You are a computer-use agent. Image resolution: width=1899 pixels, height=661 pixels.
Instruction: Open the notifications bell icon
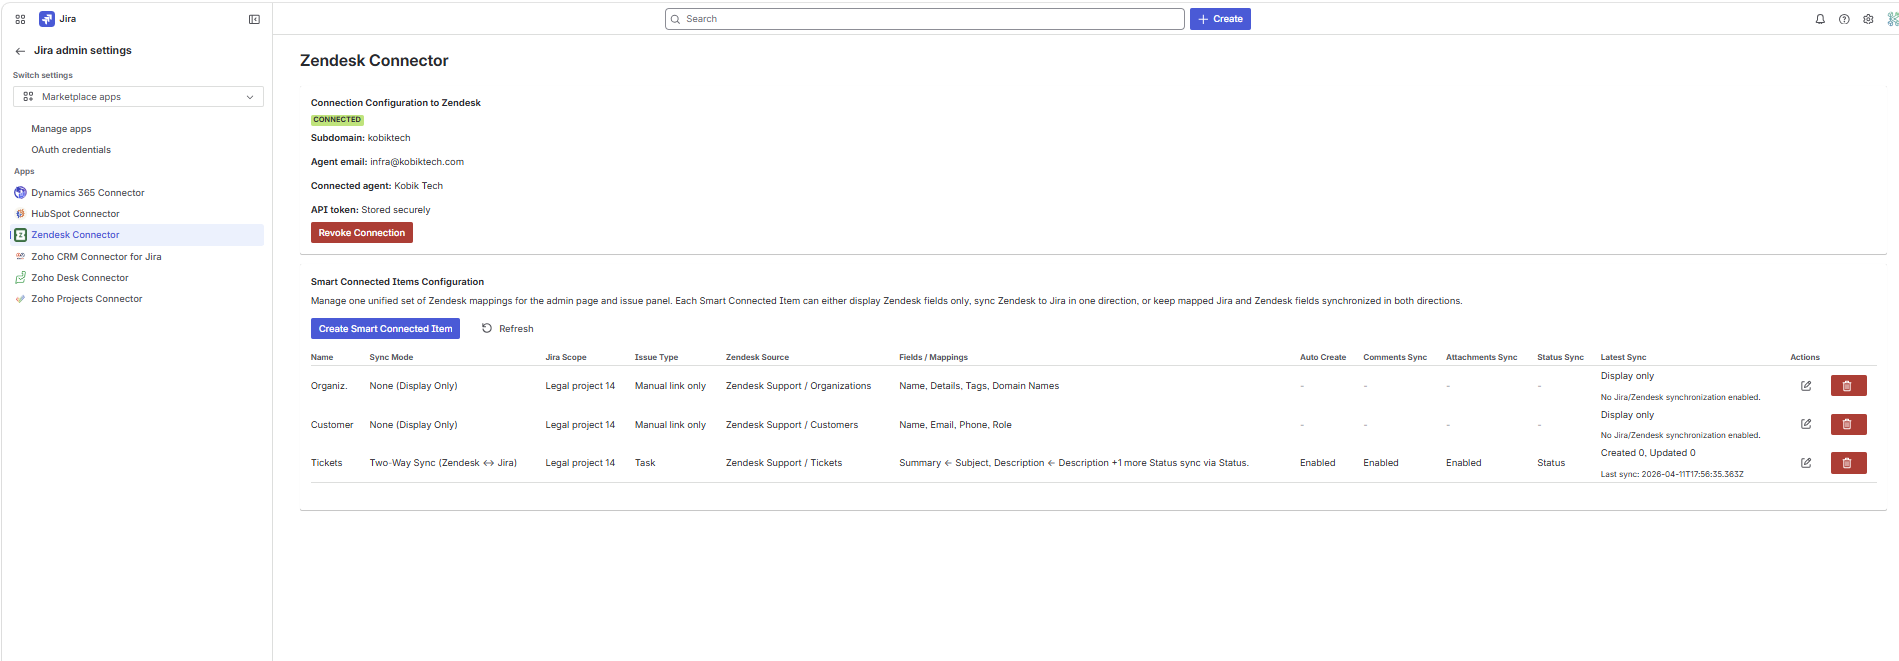click(x=1820, y=19)
